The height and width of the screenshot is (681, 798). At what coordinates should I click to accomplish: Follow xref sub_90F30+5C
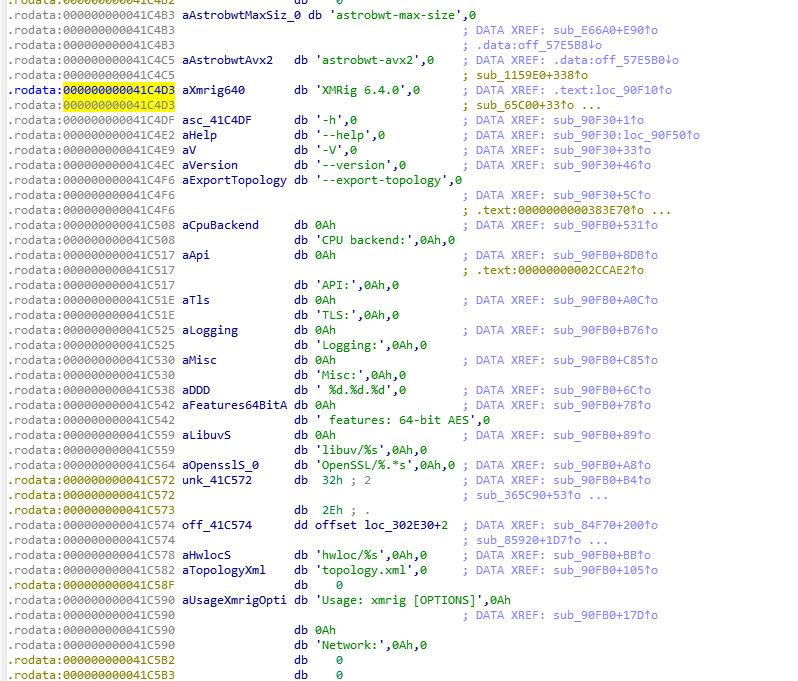[602, 195]
